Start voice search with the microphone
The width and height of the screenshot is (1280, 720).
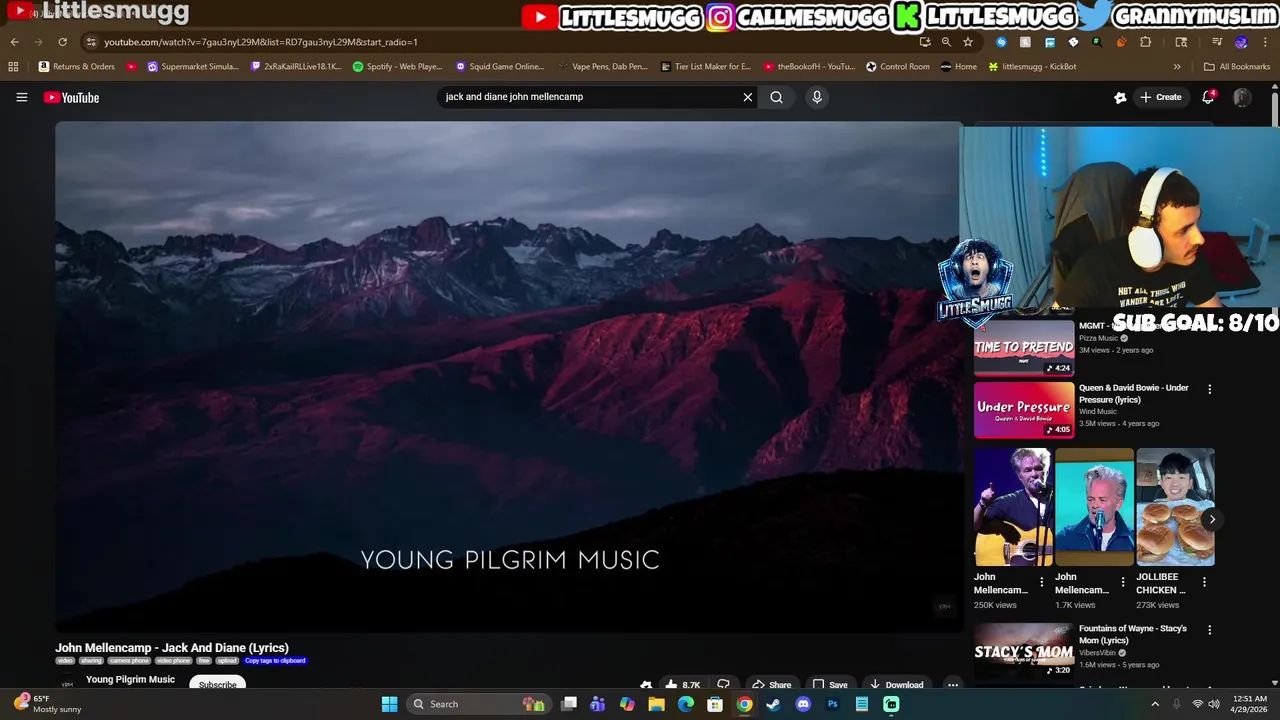[x=817, y=97]
